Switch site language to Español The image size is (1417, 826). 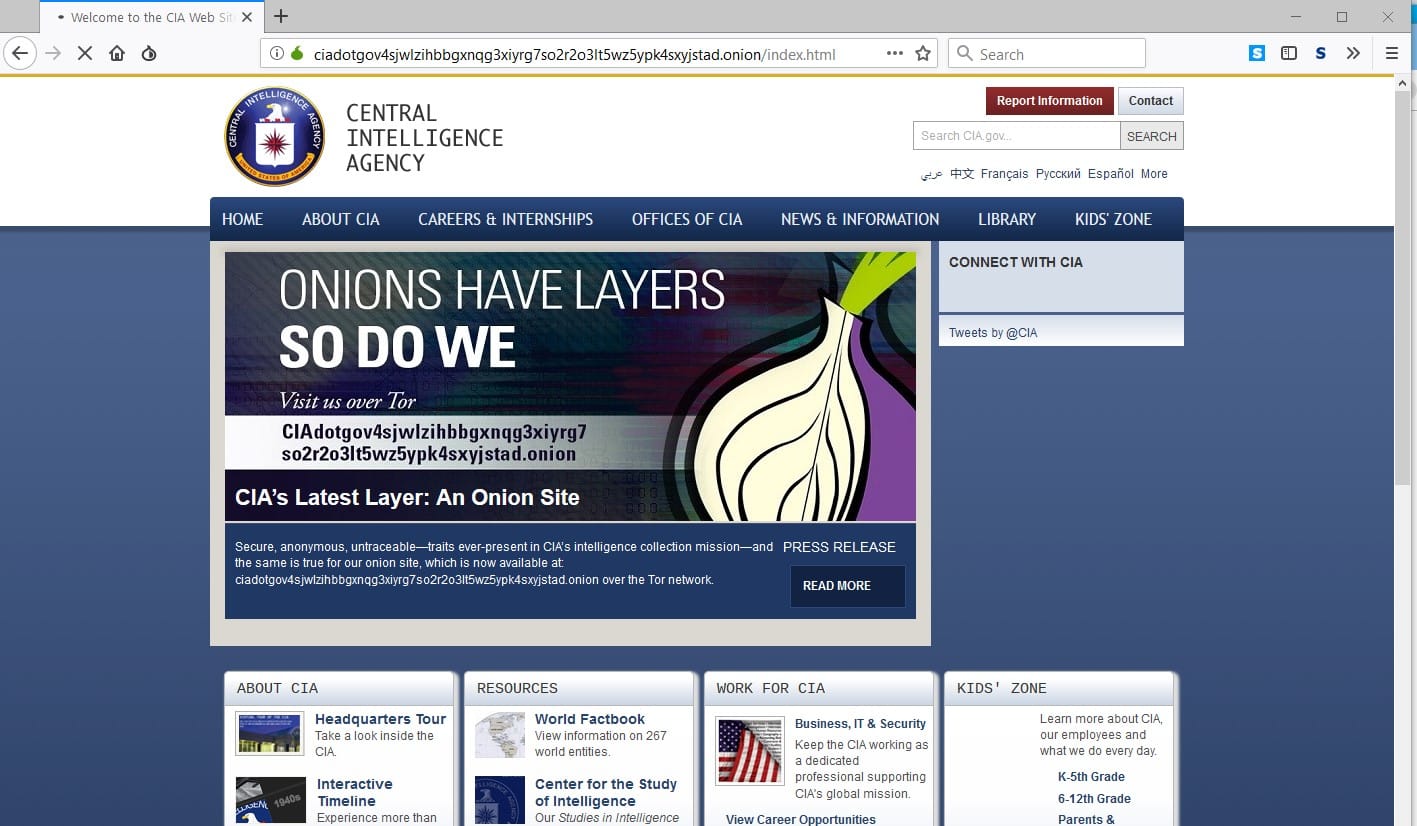coord(1111,174)
